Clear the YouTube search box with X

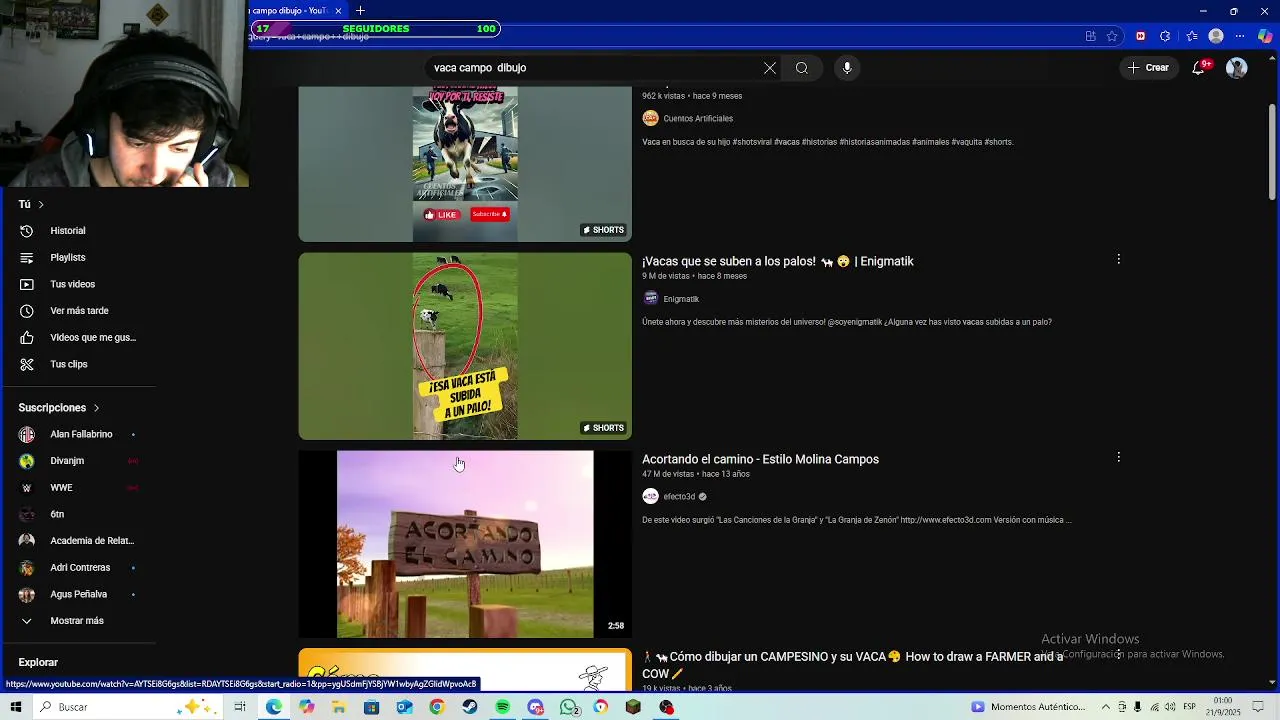(769, 68)
